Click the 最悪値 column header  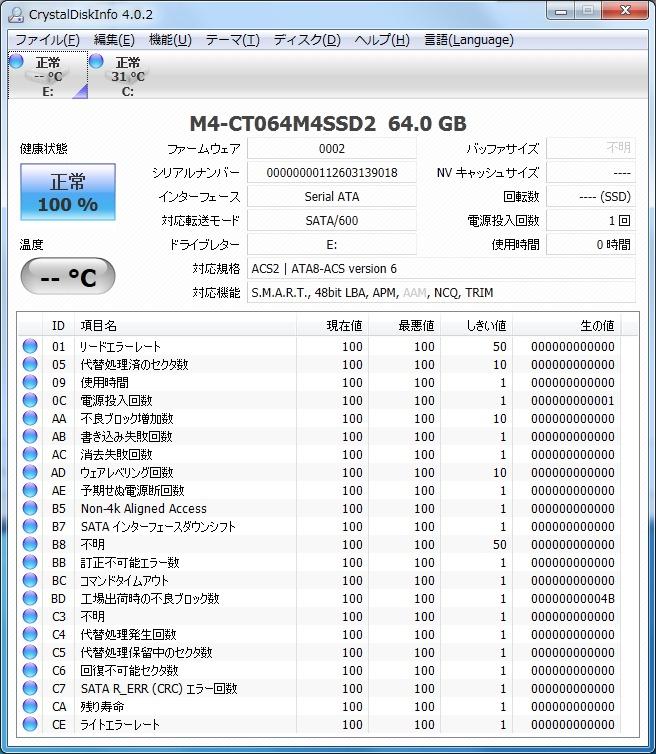(404, 326)
